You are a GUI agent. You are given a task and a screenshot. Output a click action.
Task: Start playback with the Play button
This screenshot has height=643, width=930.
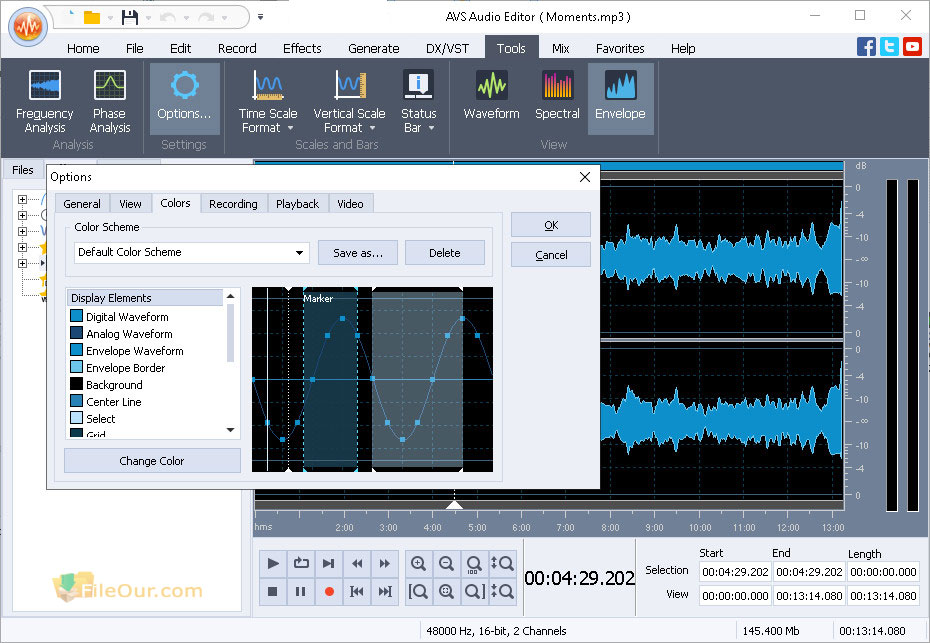point(273,563)
